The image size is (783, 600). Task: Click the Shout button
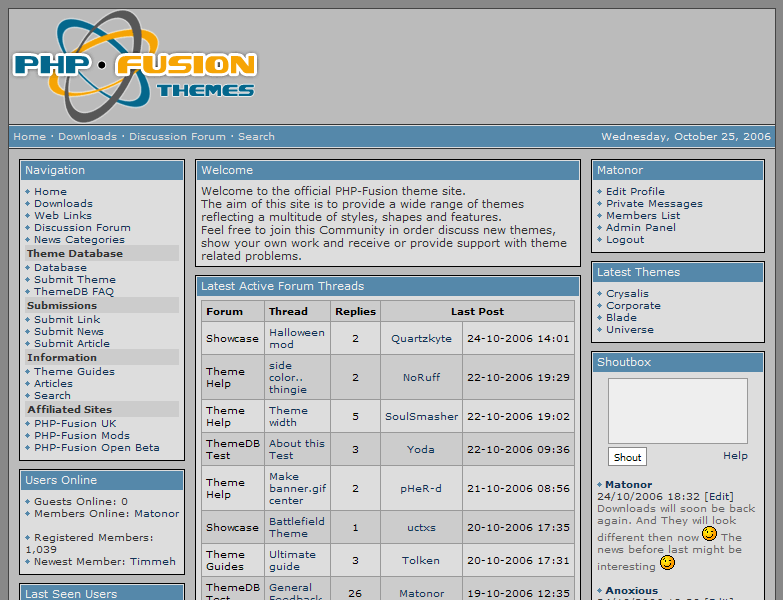[627, 457]
